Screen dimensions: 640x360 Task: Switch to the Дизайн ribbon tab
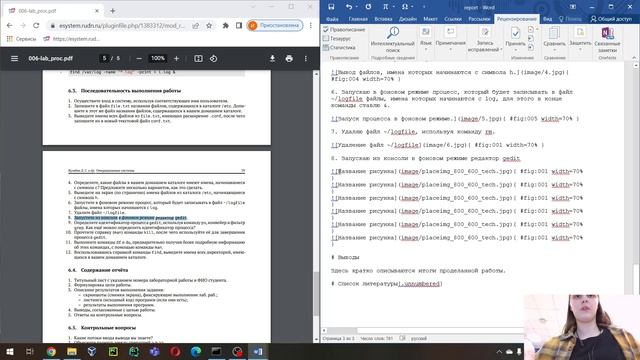(407, 19)
